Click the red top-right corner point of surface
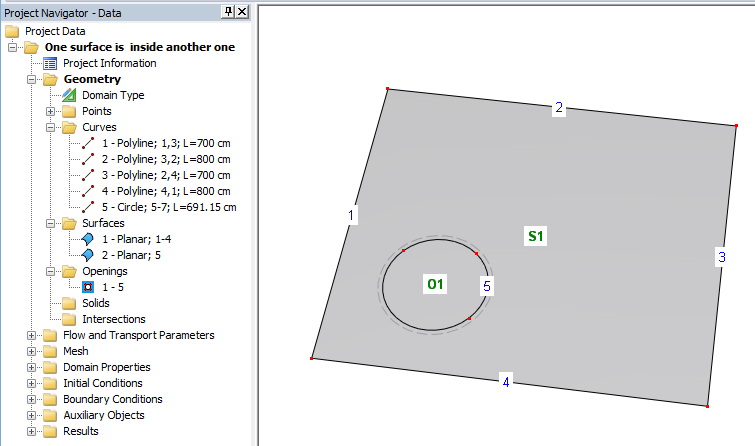 pyautogui.click(x=736, y=126)
